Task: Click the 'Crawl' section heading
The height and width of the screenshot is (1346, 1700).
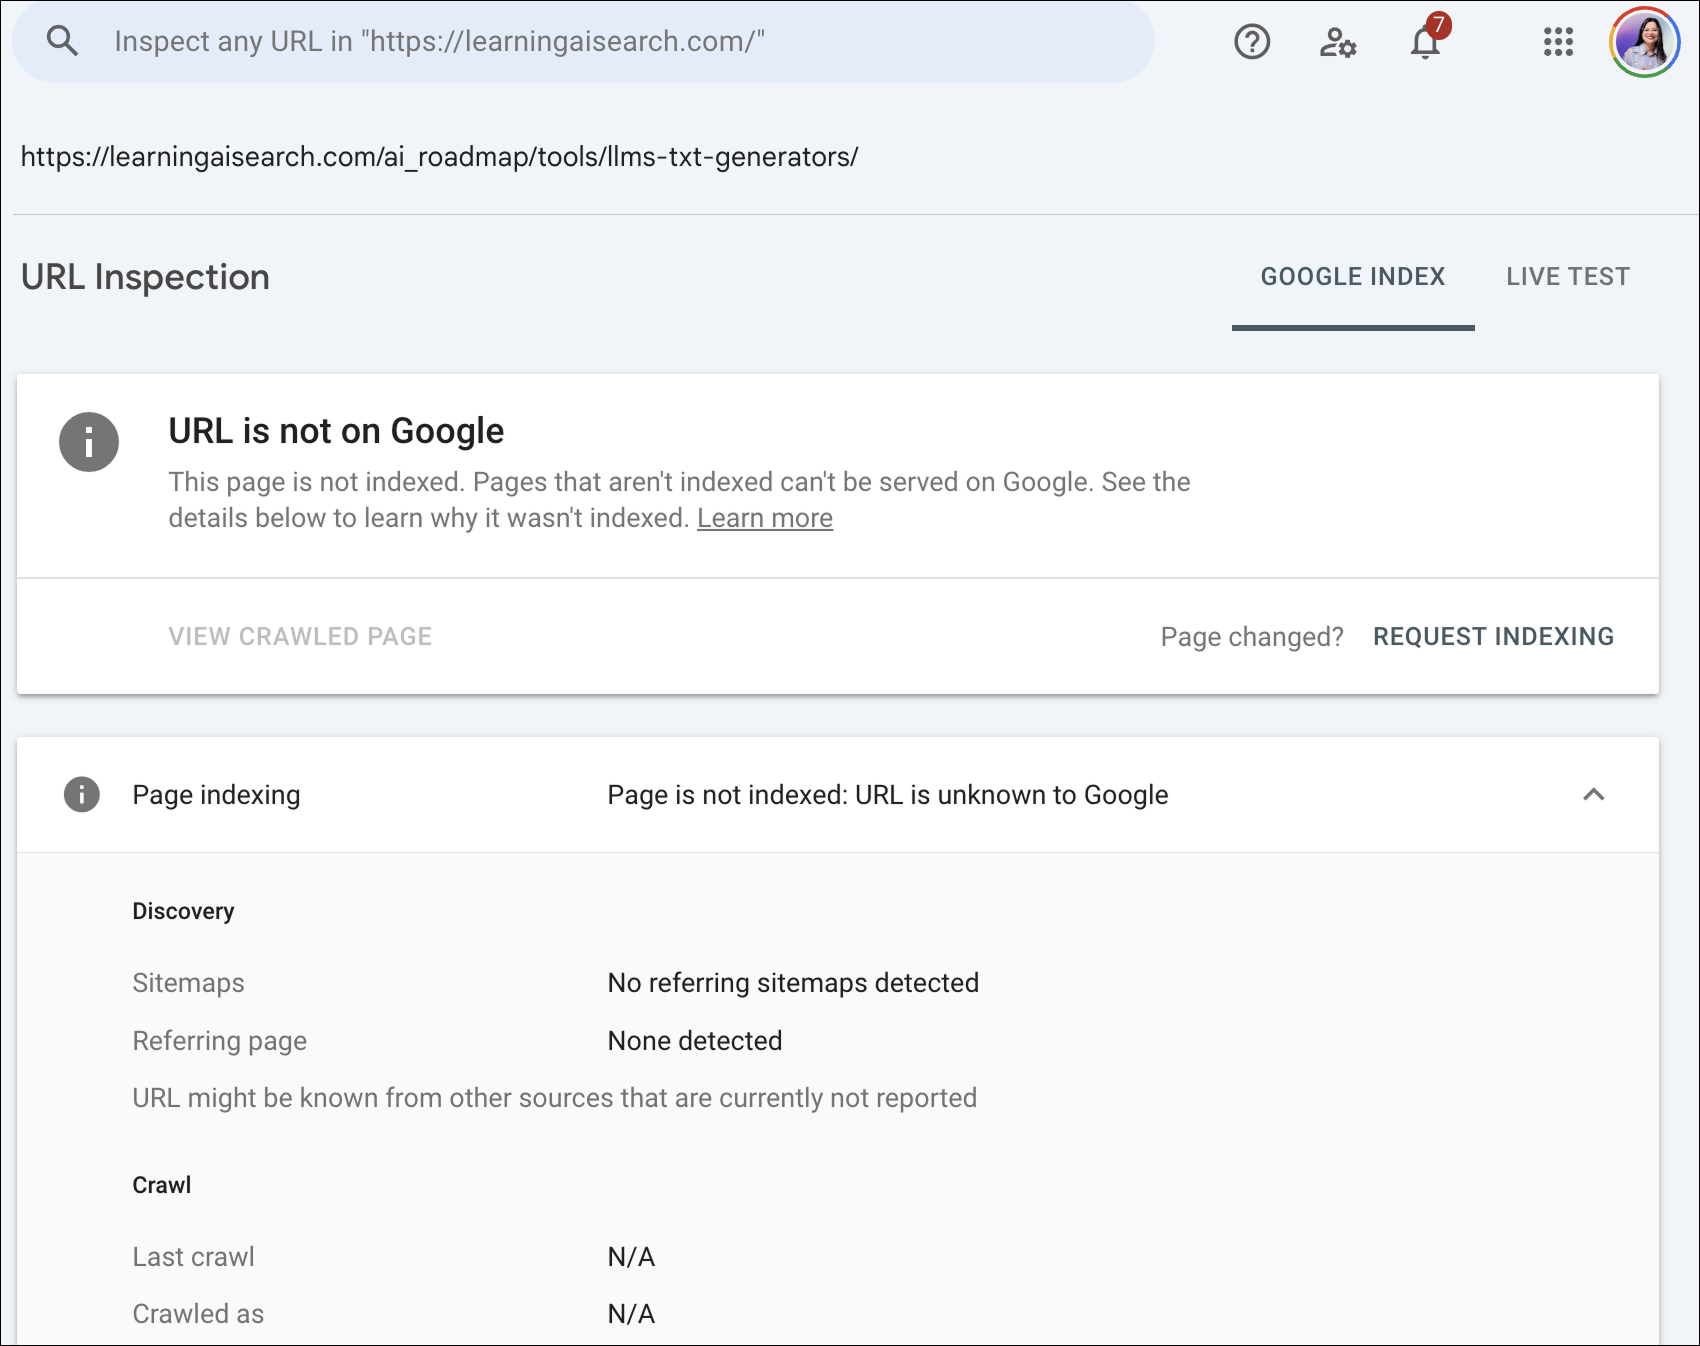Action: pyautogui.click(x=161, y=1185)
